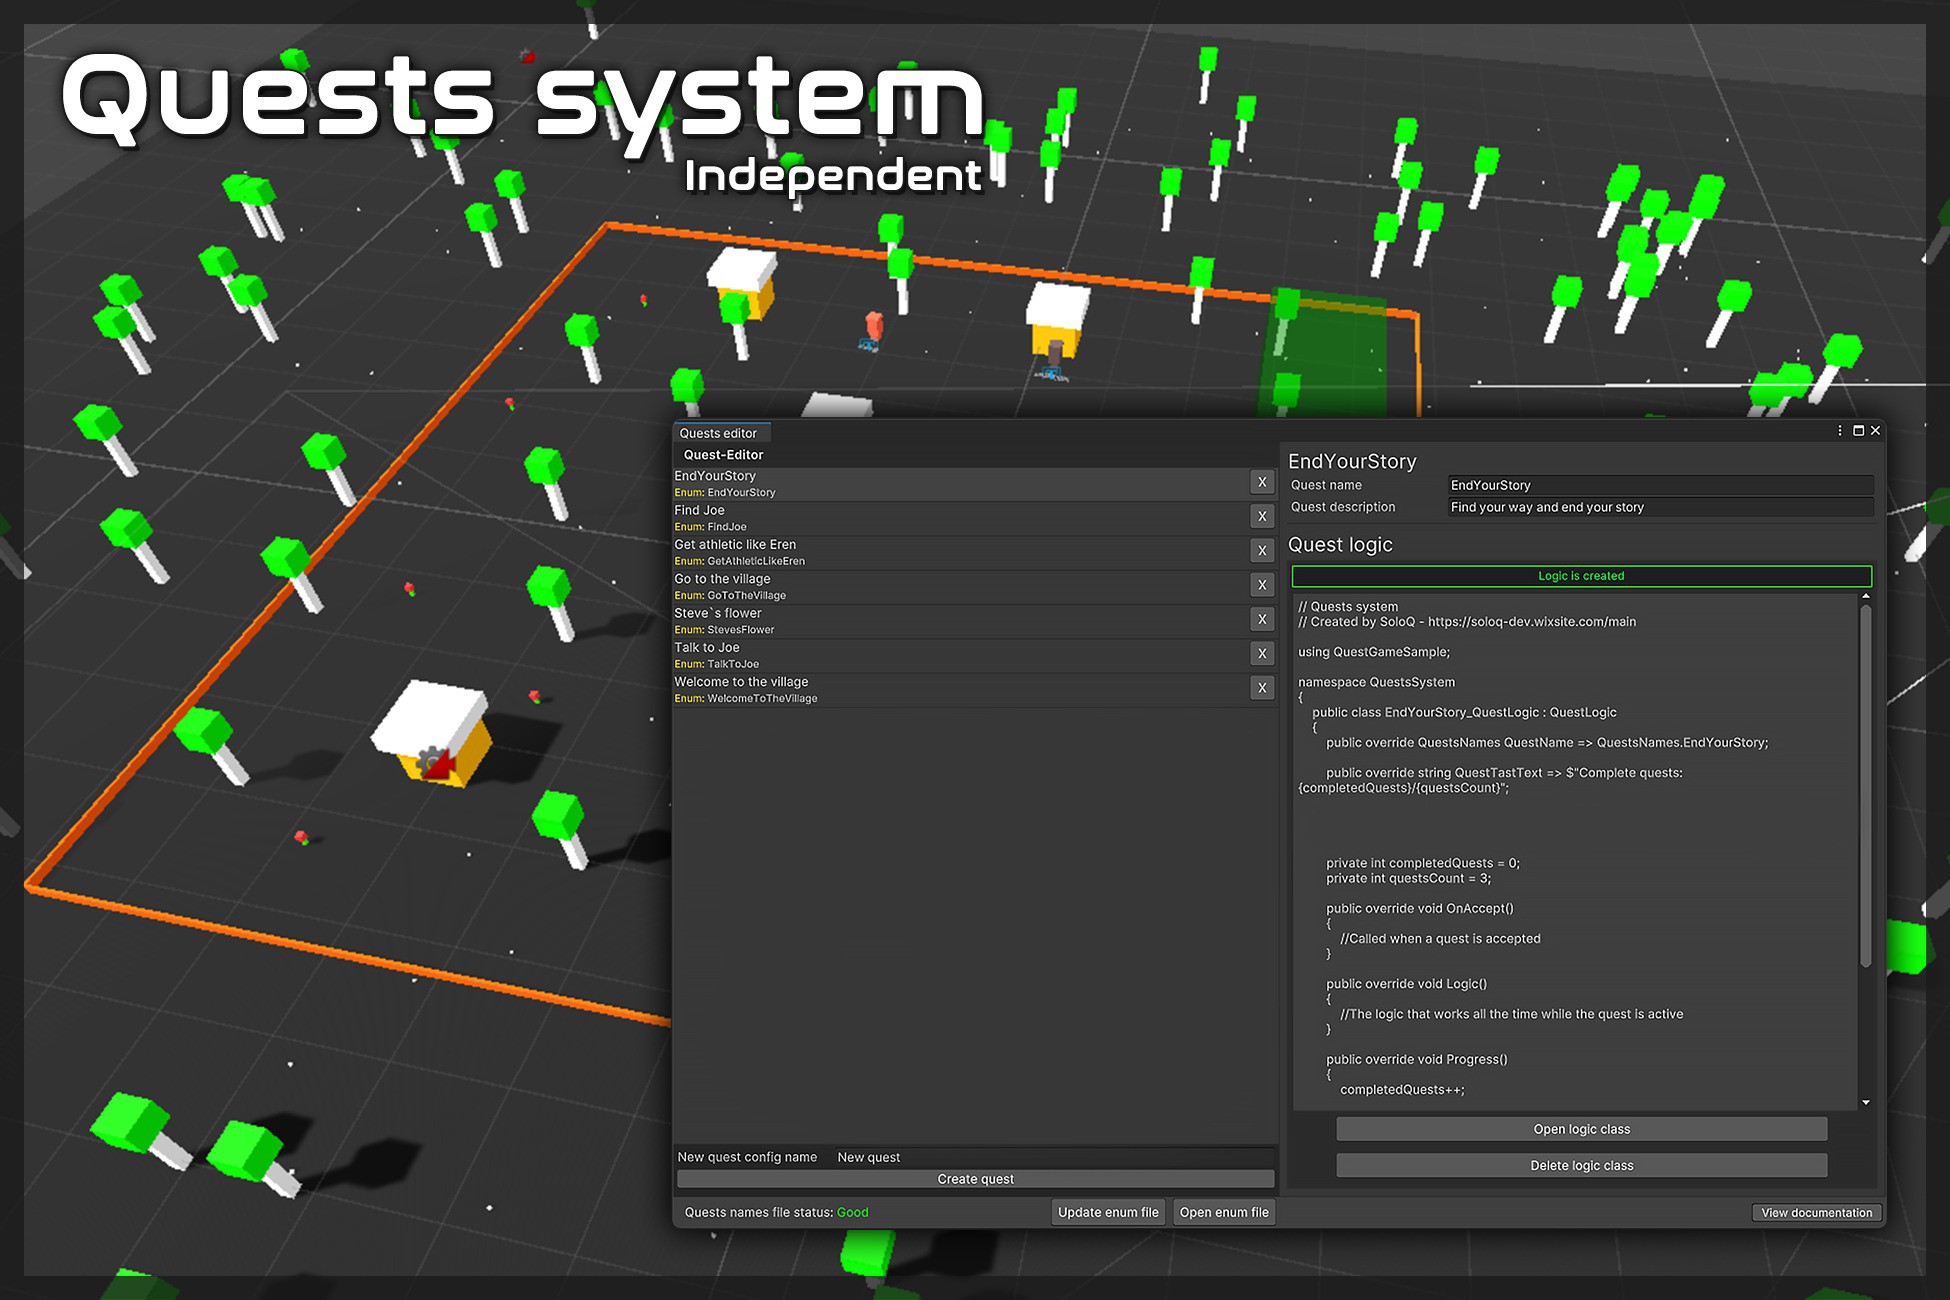Image resolution: width=1950 pixels, height=1300 pixels.
Task: Click Update enum file button
Action: point(1108,1213)
